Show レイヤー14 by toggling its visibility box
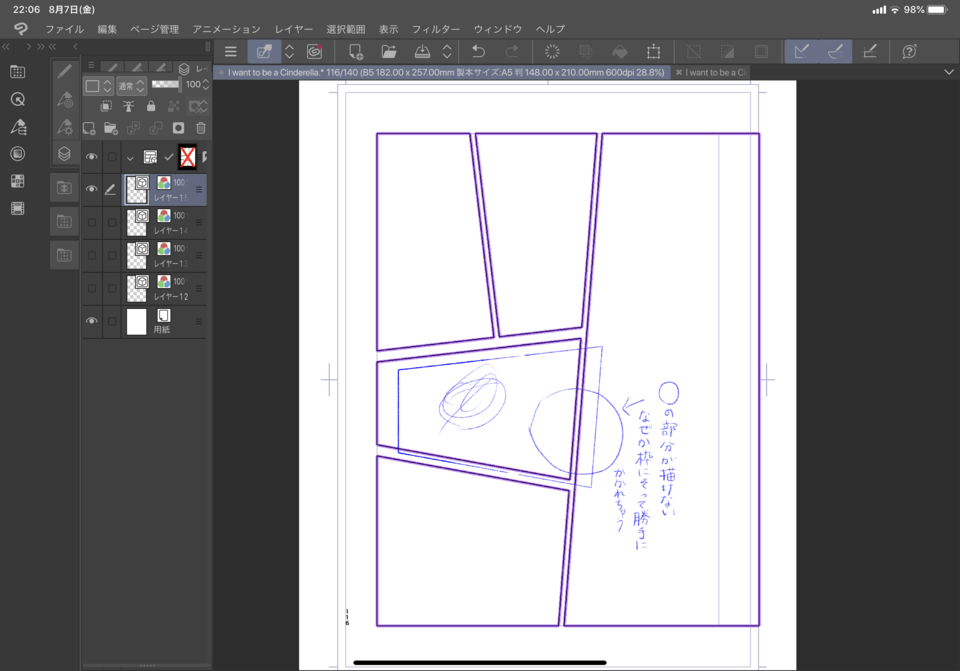960x671 pixels. pyautogui.click(x=92, y=222)
